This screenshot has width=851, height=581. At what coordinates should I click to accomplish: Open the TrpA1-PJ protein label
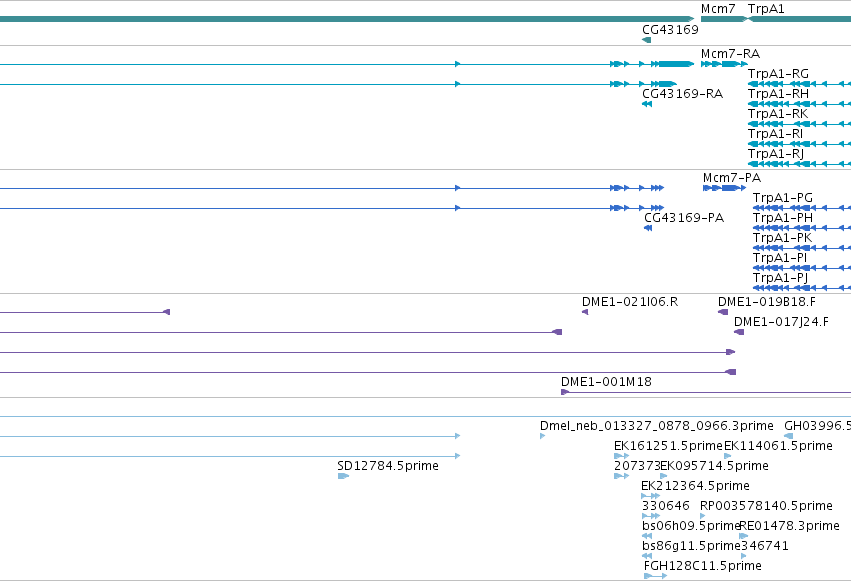tap(780, 278)
